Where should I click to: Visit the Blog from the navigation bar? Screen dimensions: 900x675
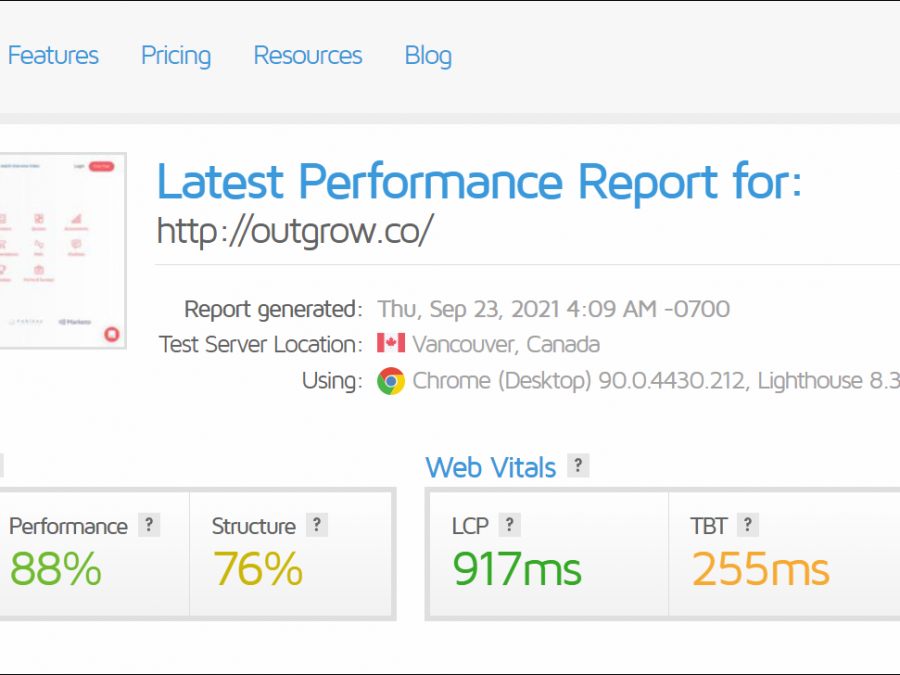coord(428,56)
